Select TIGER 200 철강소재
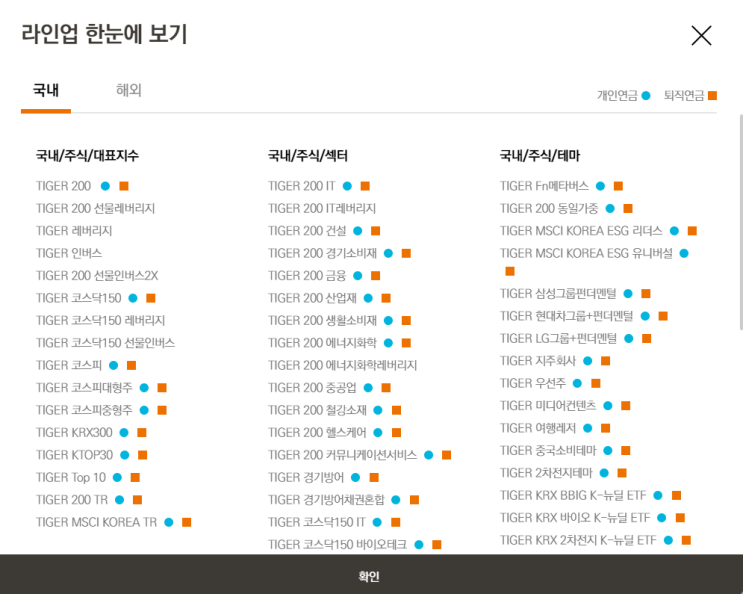 [x=317, y=410]
